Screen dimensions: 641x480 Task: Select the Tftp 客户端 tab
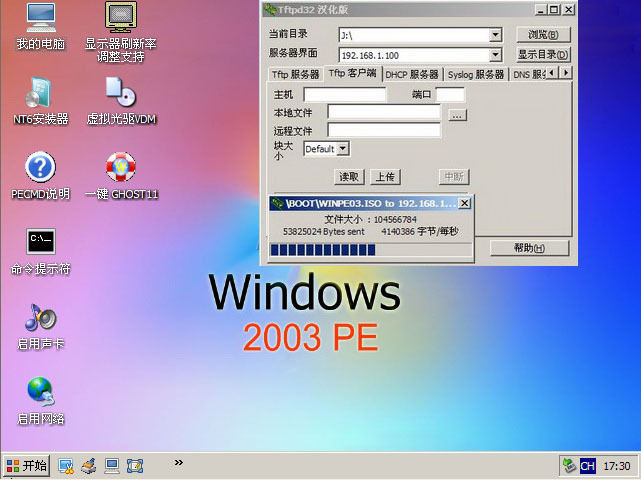(352, 73)
